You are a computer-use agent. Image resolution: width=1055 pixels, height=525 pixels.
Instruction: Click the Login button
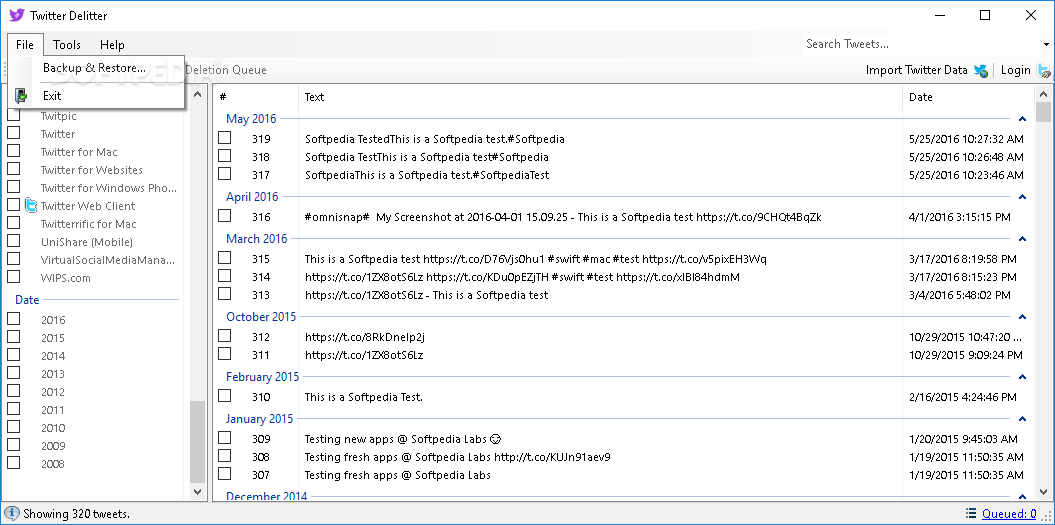[x=1025, y=70]
